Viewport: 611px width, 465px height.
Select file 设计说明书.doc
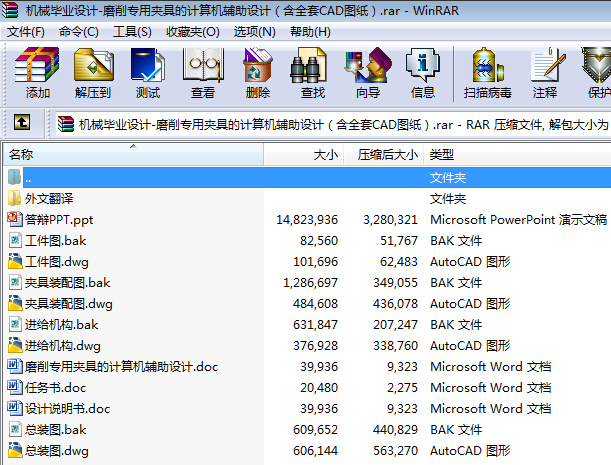click(67, 409)
